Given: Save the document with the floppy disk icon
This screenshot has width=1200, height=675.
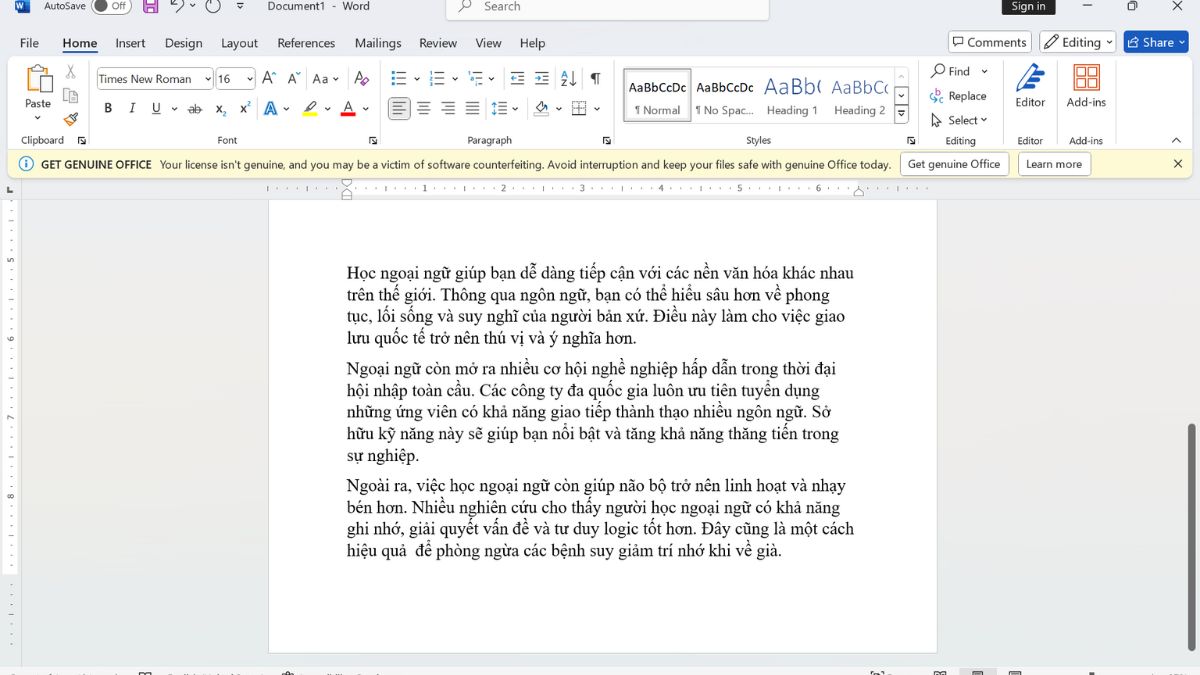Looking at the screenshot, I should click(x=150, y=7).
